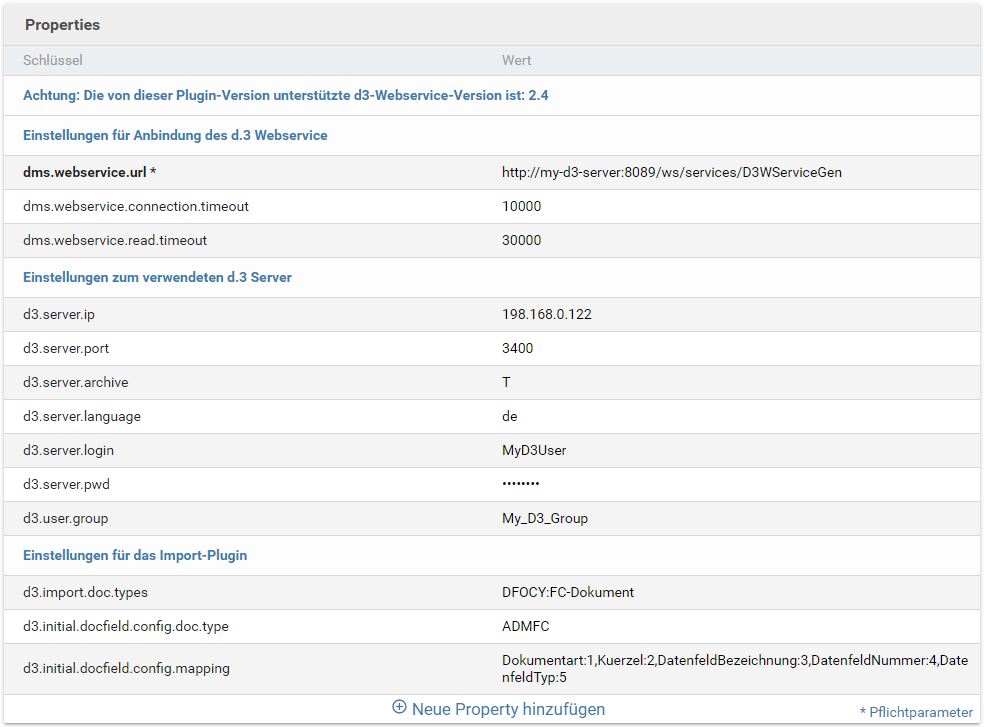Click the Properties panel title
This screenshot has height=727, width=984.
62,24
